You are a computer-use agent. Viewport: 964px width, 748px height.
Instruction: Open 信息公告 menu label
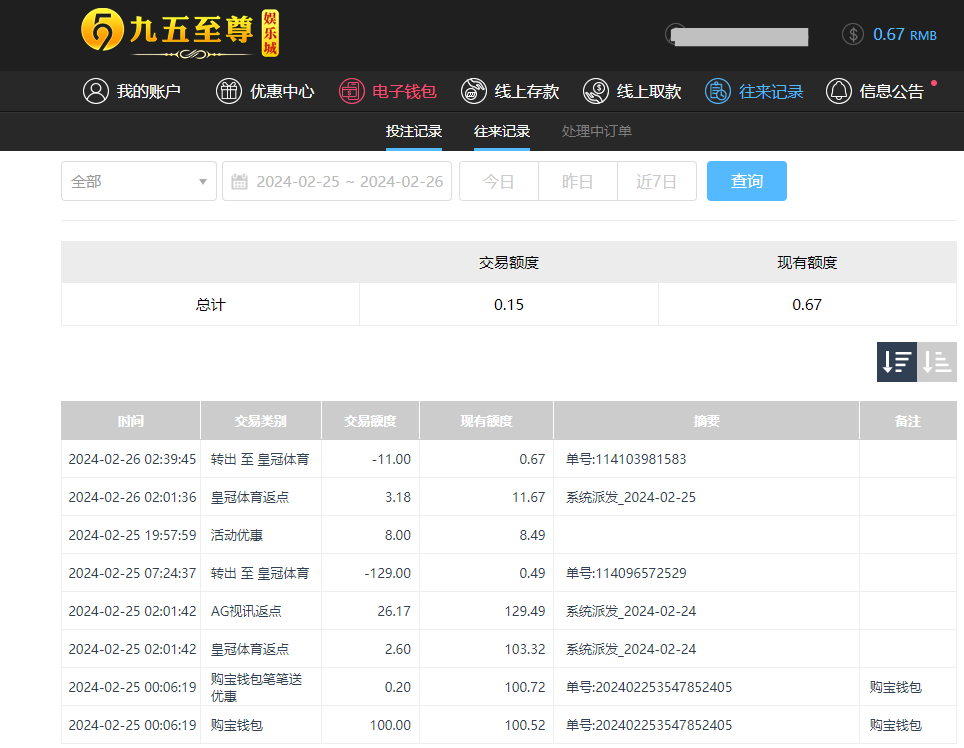891,91
